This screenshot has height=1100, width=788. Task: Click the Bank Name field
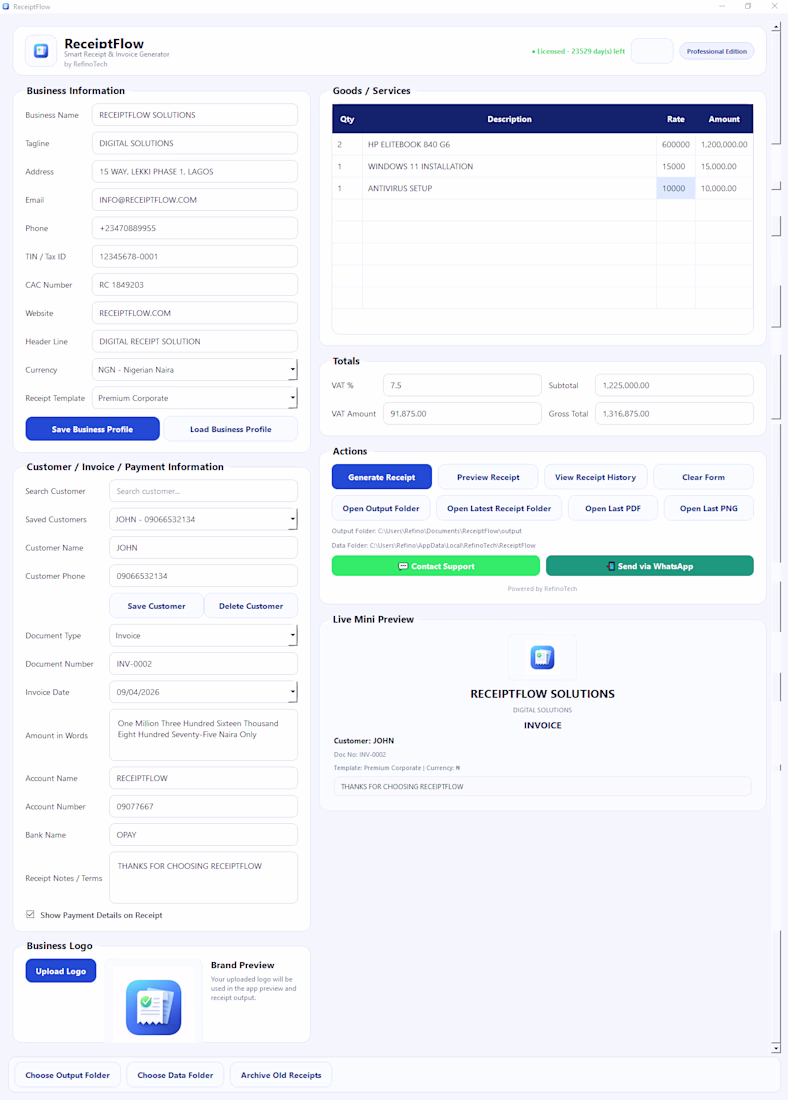click(x=203, y=835)
